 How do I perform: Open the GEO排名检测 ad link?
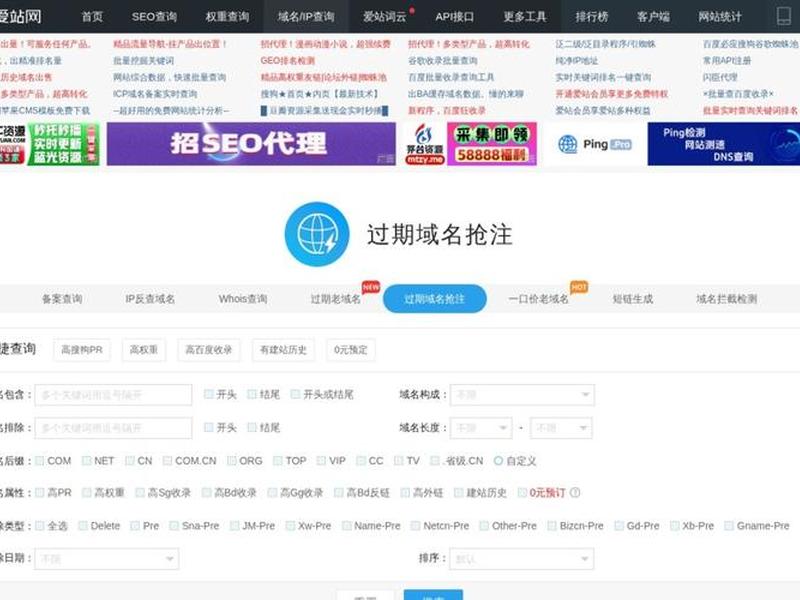pyautogui.click(x=288, y=61)
